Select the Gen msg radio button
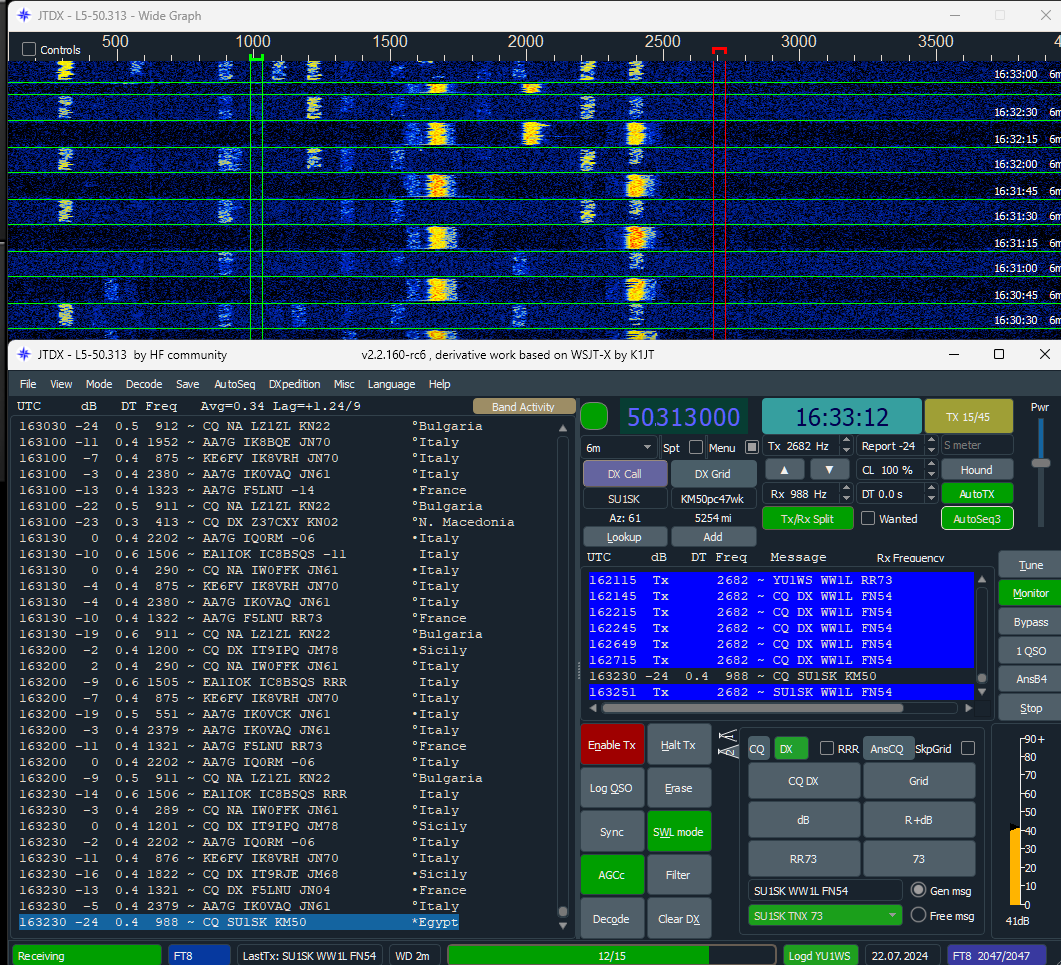1061x965 pixels. click(x=918, y=890)
